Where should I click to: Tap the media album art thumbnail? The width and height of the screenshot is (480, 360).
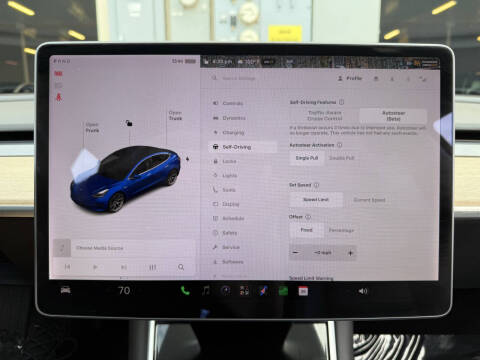pyautogui.click(x=62, y=248)
